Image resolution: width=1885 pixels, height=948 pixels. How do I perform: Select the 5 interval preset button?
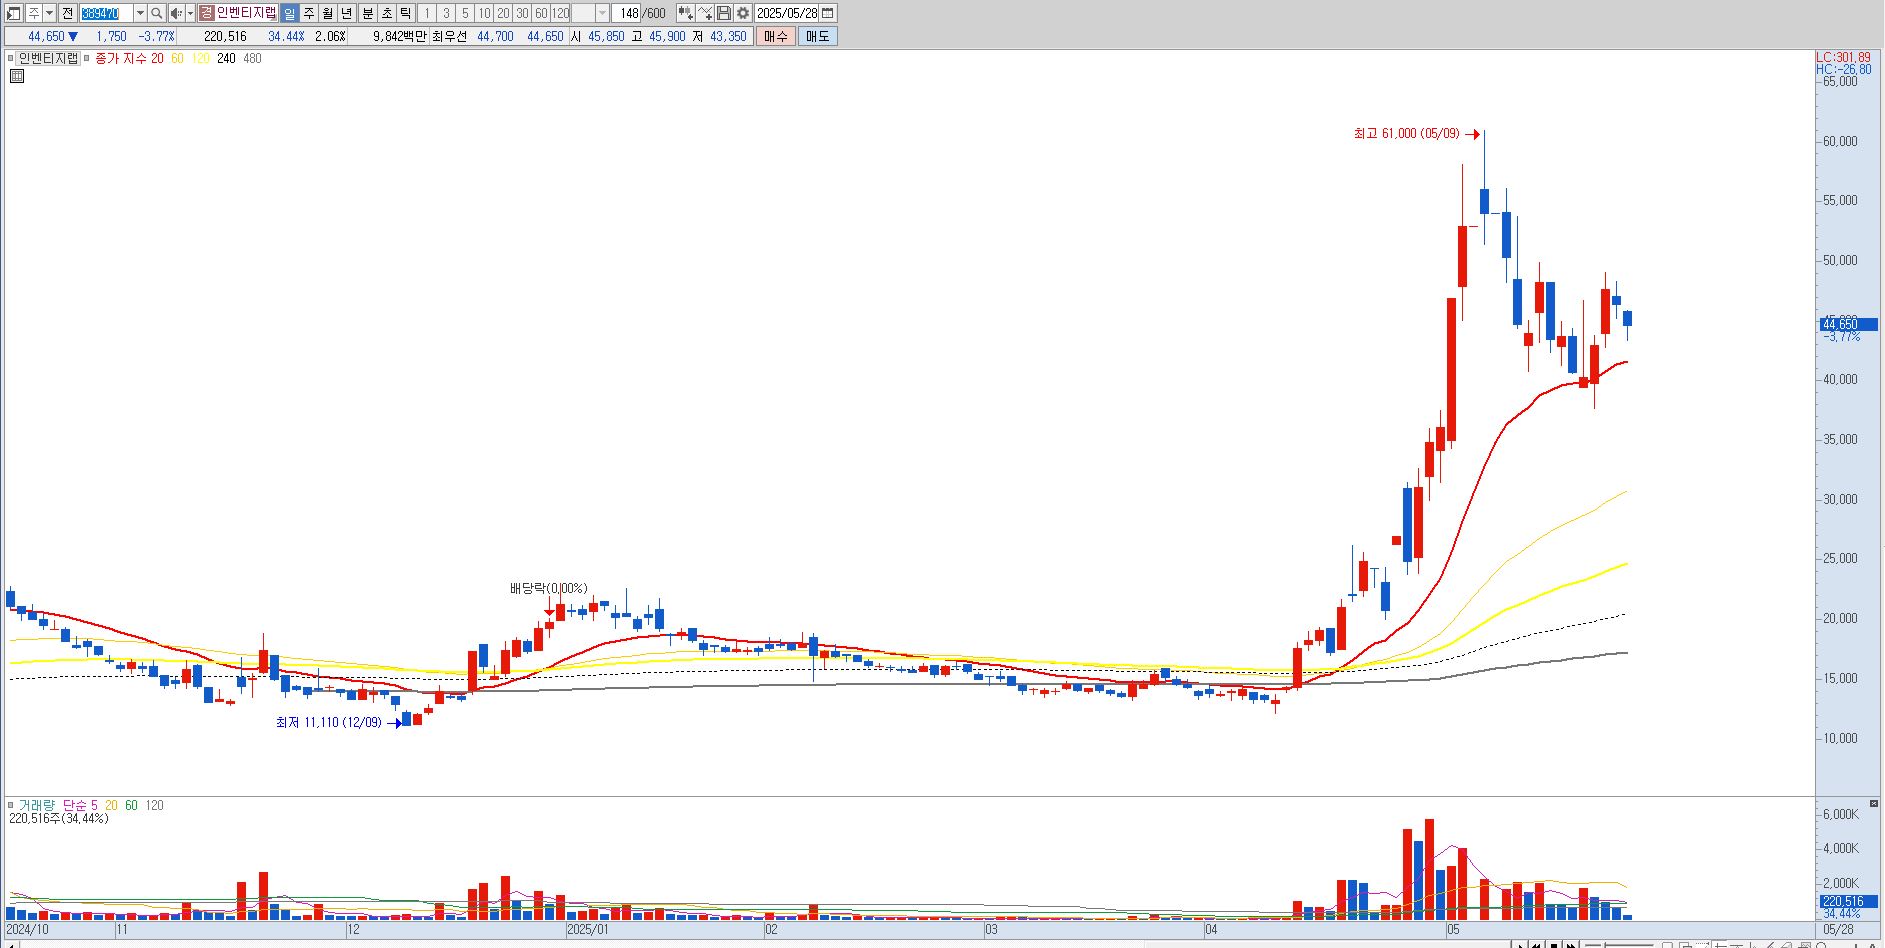pos(465,13)
